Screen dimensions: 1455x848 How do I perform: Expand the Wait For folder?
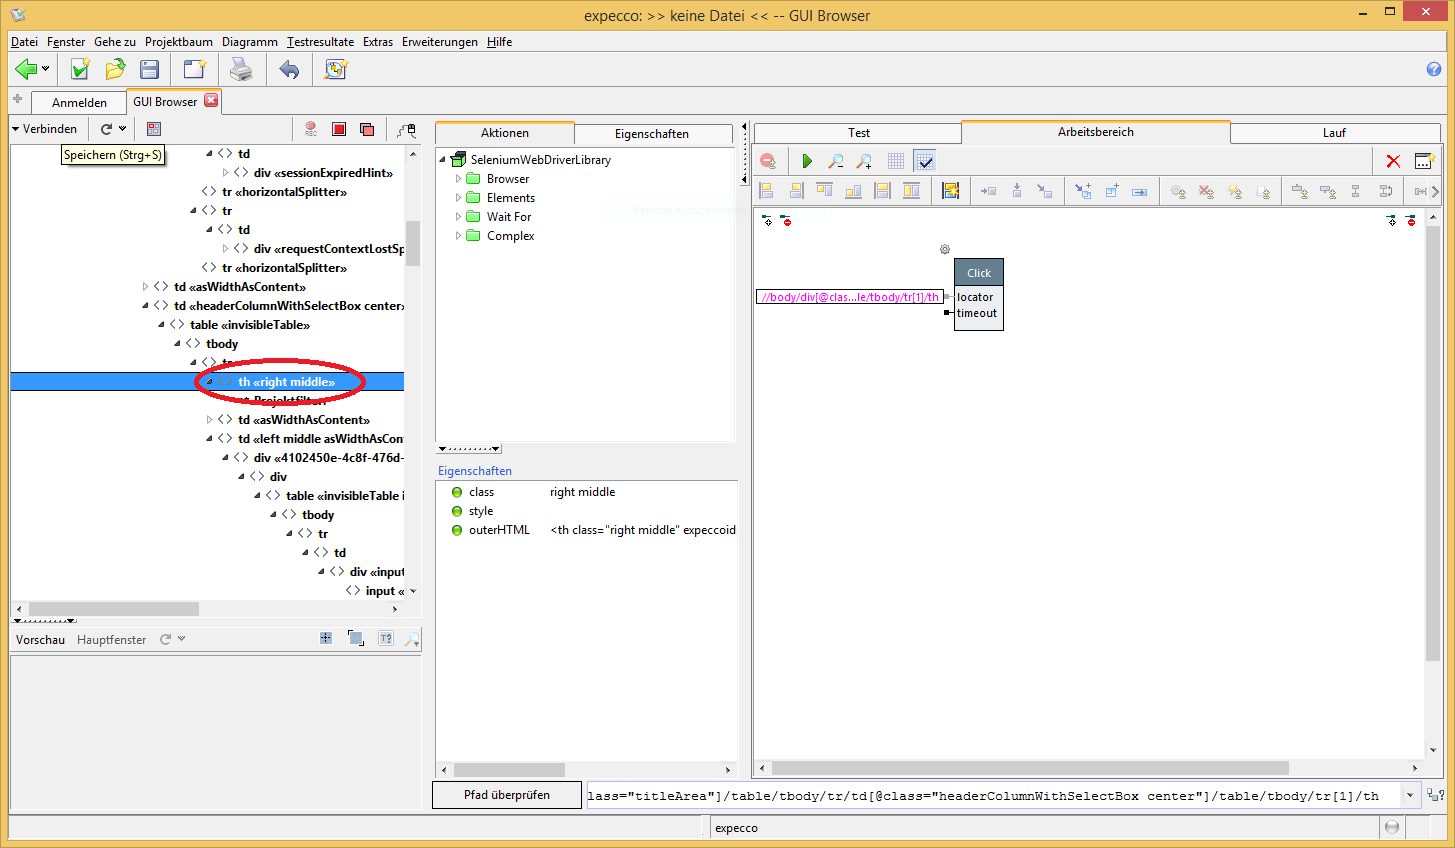459,217
